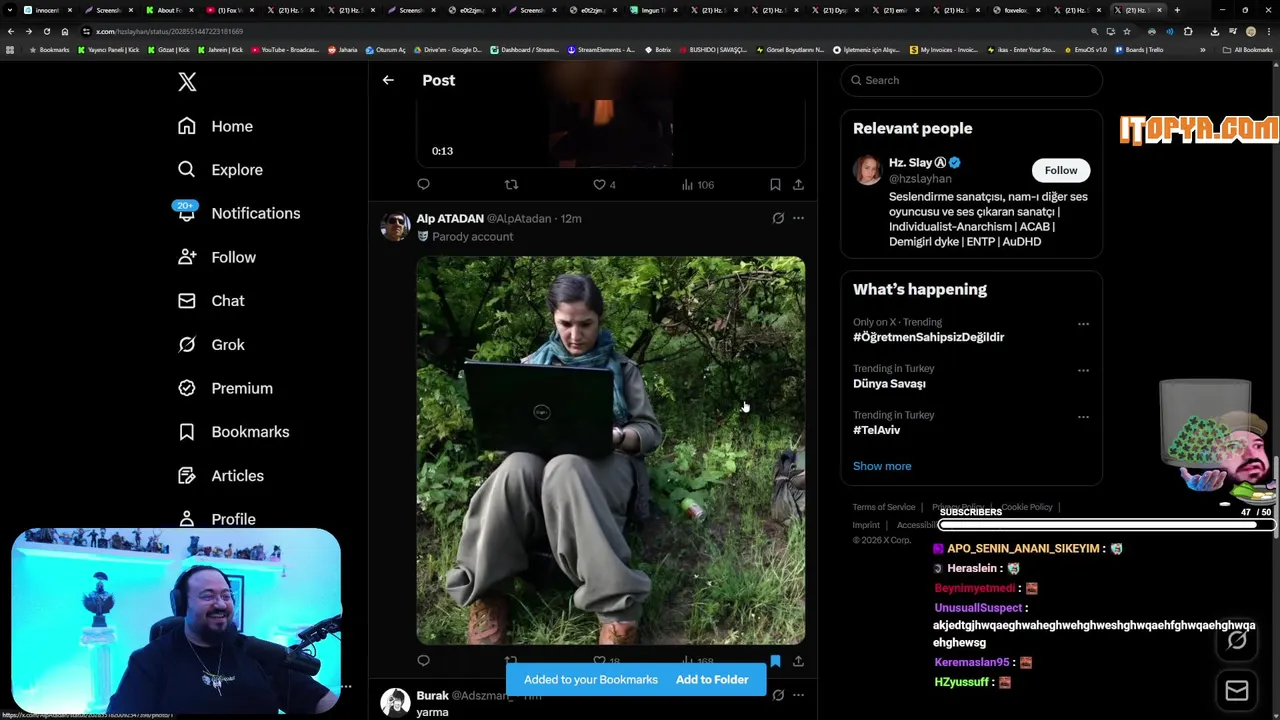This screenshot has width=1280, height=720.
Task: Go back with the Post arrow
Action: pos(388,80)
